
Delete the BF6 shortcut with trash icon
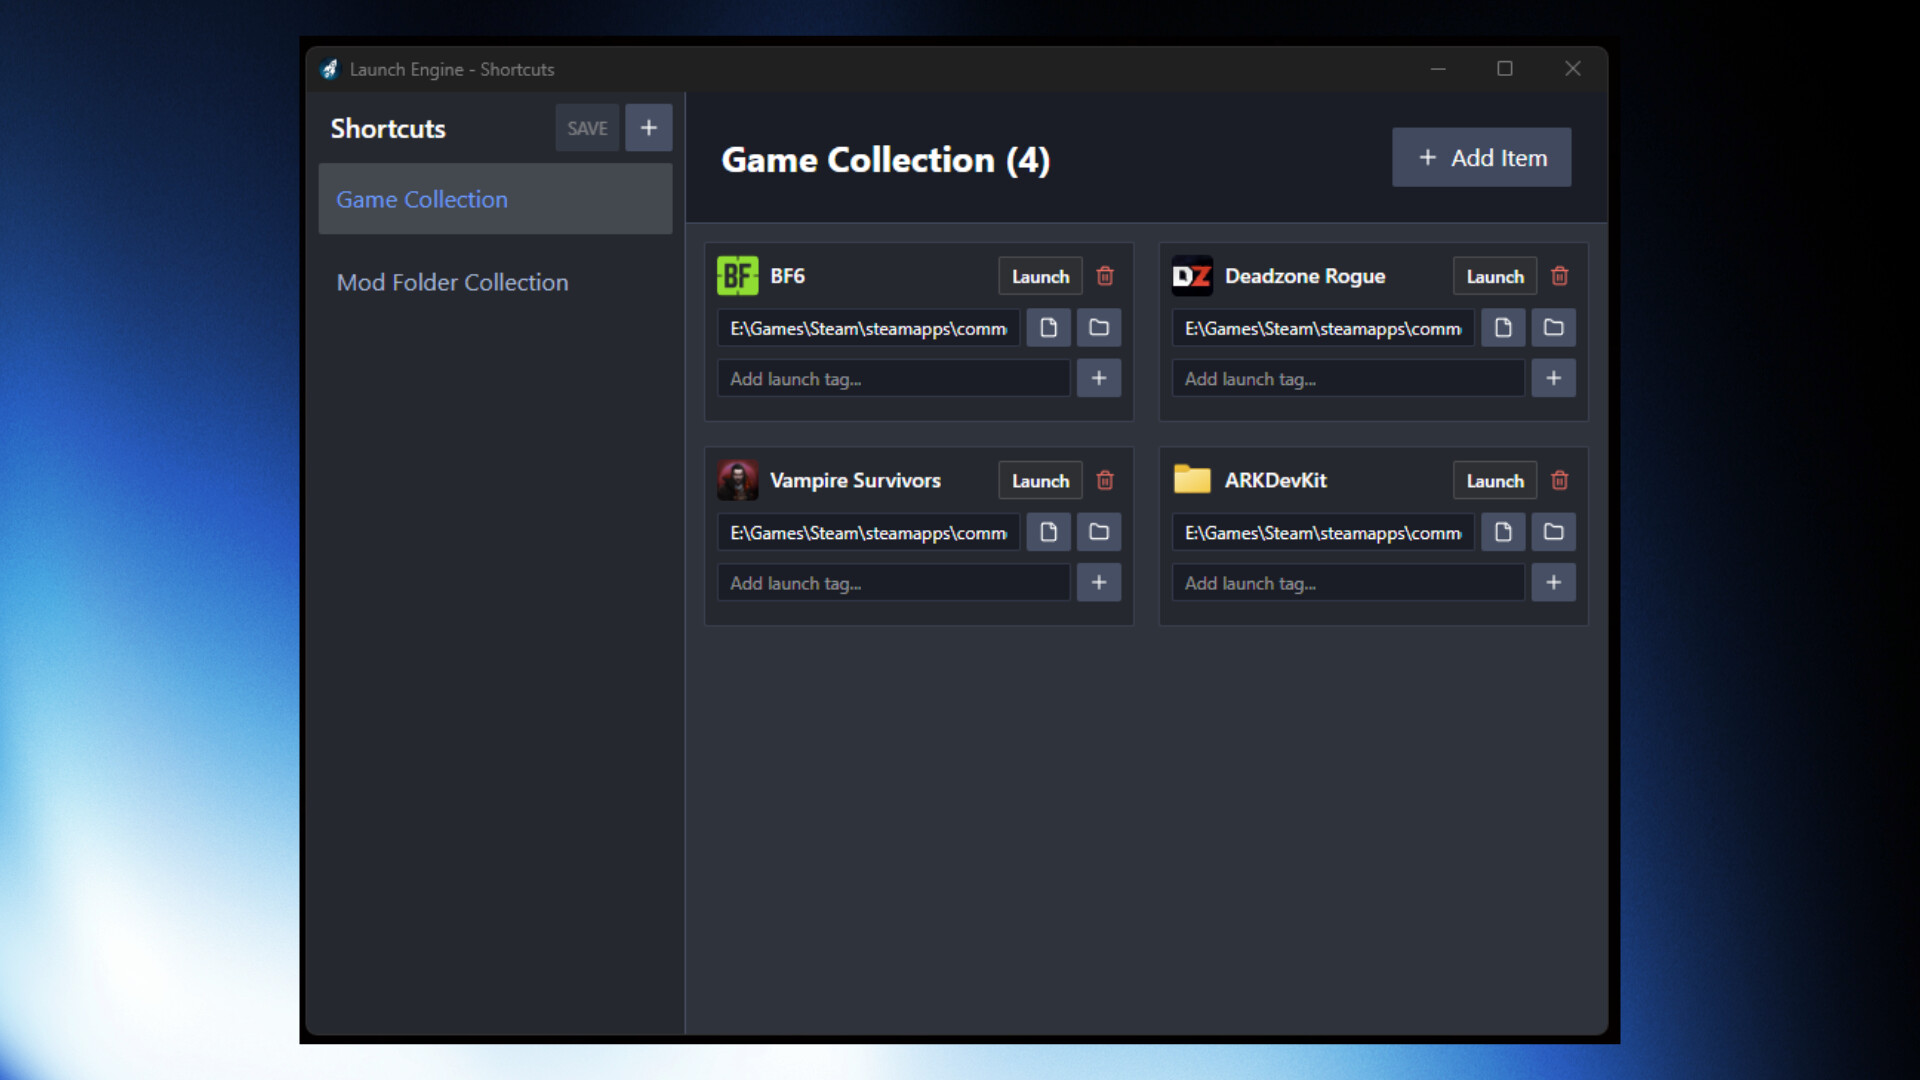pyautogui.click(x=1105, y=276)
